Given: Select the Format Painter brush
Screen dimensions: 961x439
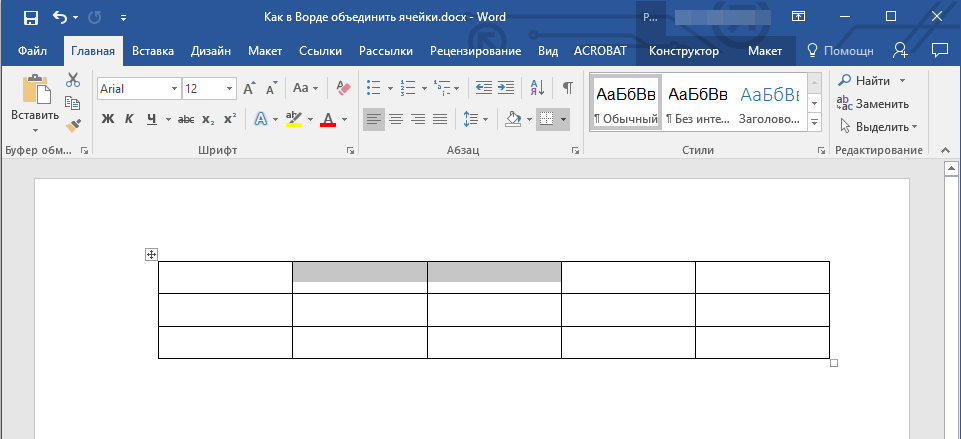Looking at the screenshot, I should coord(73,125).
